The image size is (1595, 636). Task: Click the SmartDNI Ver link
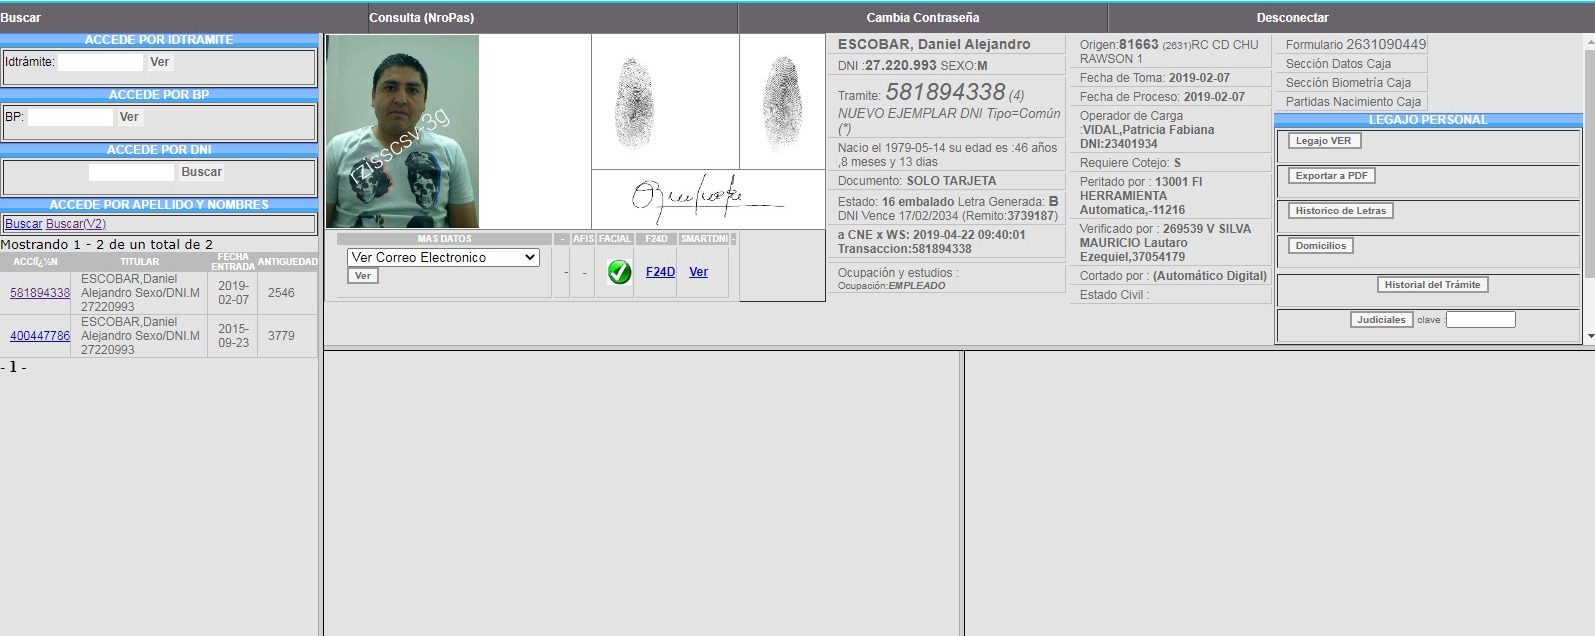(698, 272)
